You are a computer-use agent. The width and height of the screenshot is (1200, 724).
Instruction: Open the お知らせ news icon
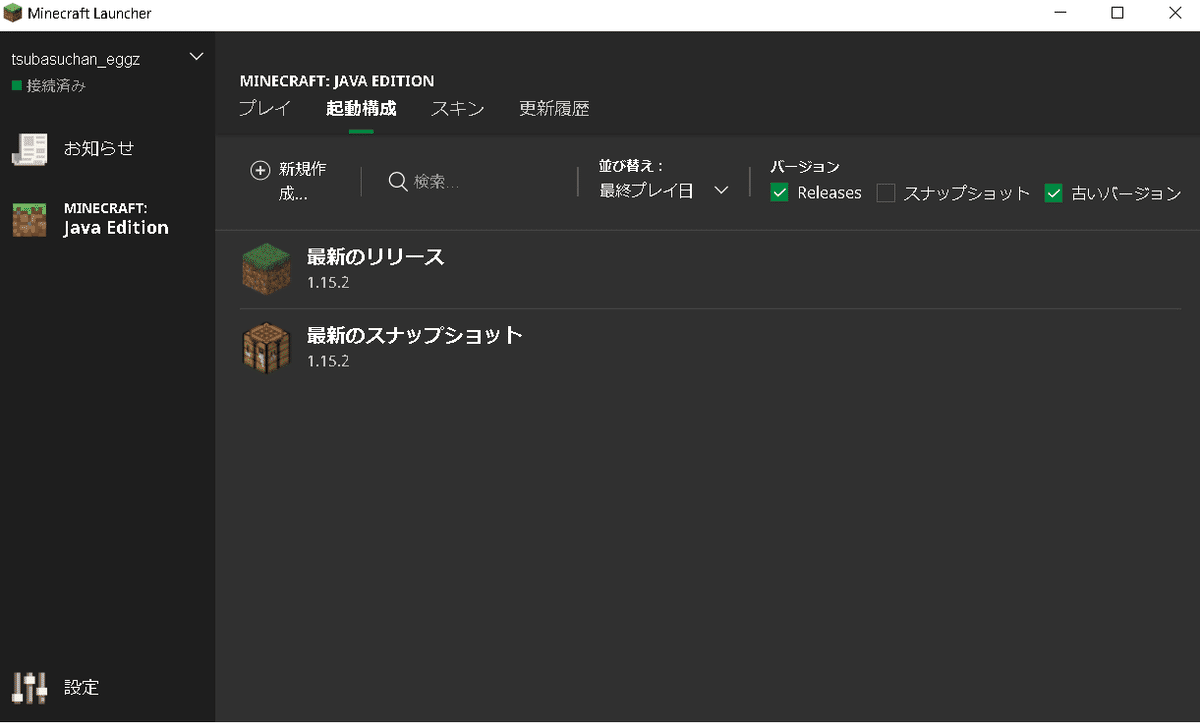click(30, 148)
